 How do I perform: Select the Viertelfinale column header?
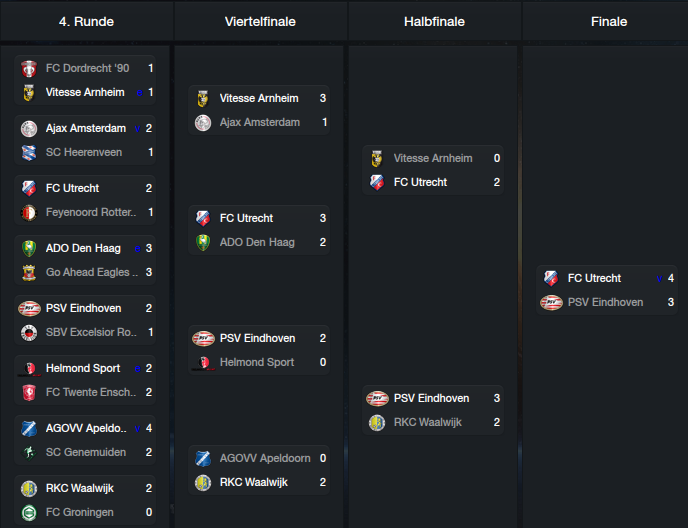(x=260, y=21)
